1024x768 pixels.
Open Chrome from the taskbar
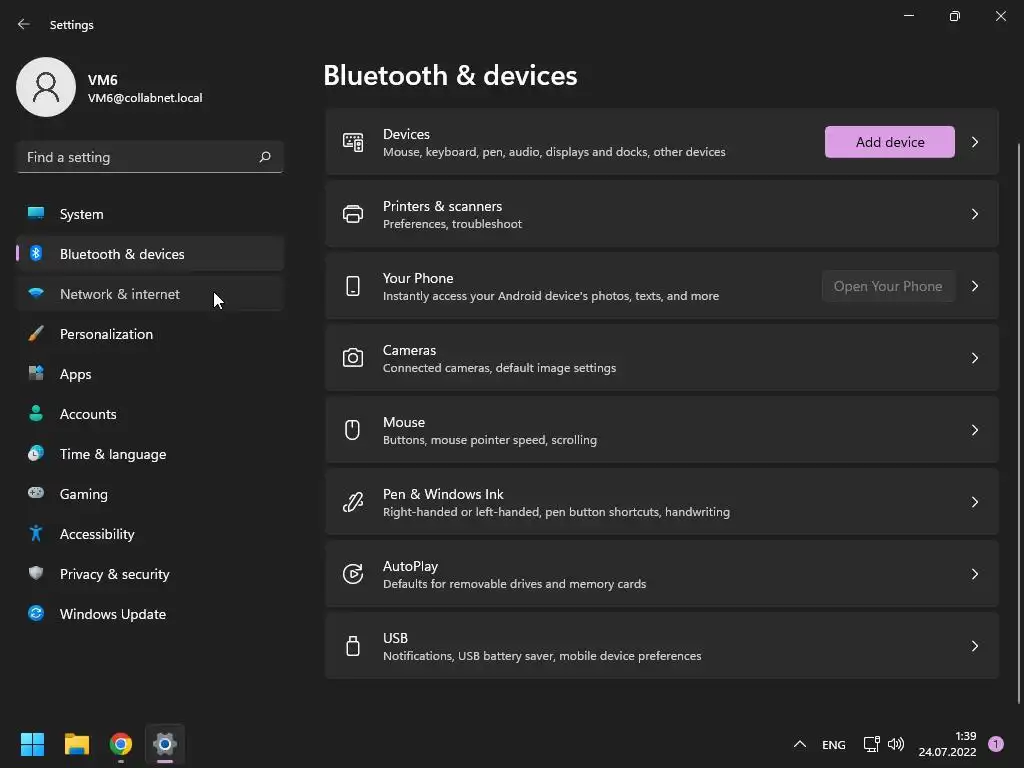(x=121, y=744)
